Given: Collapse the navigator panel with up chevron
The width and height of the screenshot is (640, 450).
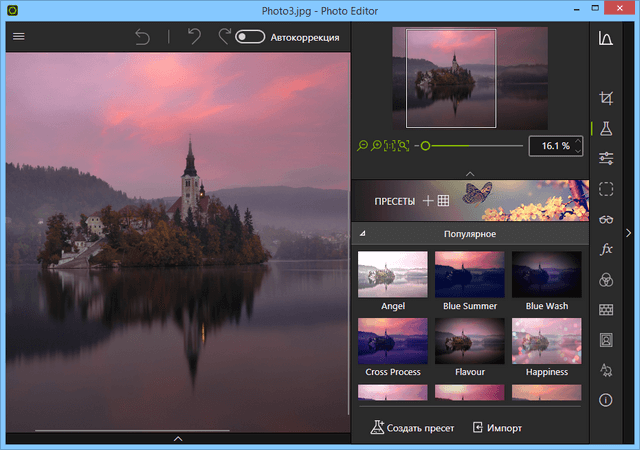Looking at the screenshot, I should (470, 173).
